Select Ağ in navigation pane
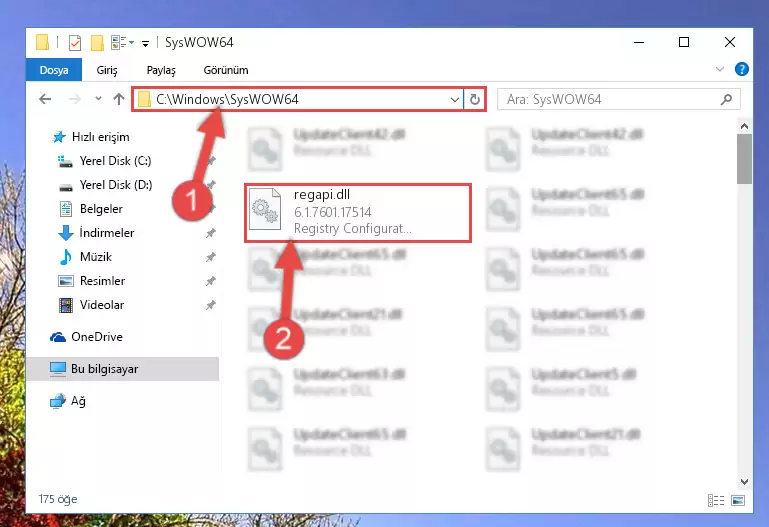769x527 pixels. [x=78, y=401]
